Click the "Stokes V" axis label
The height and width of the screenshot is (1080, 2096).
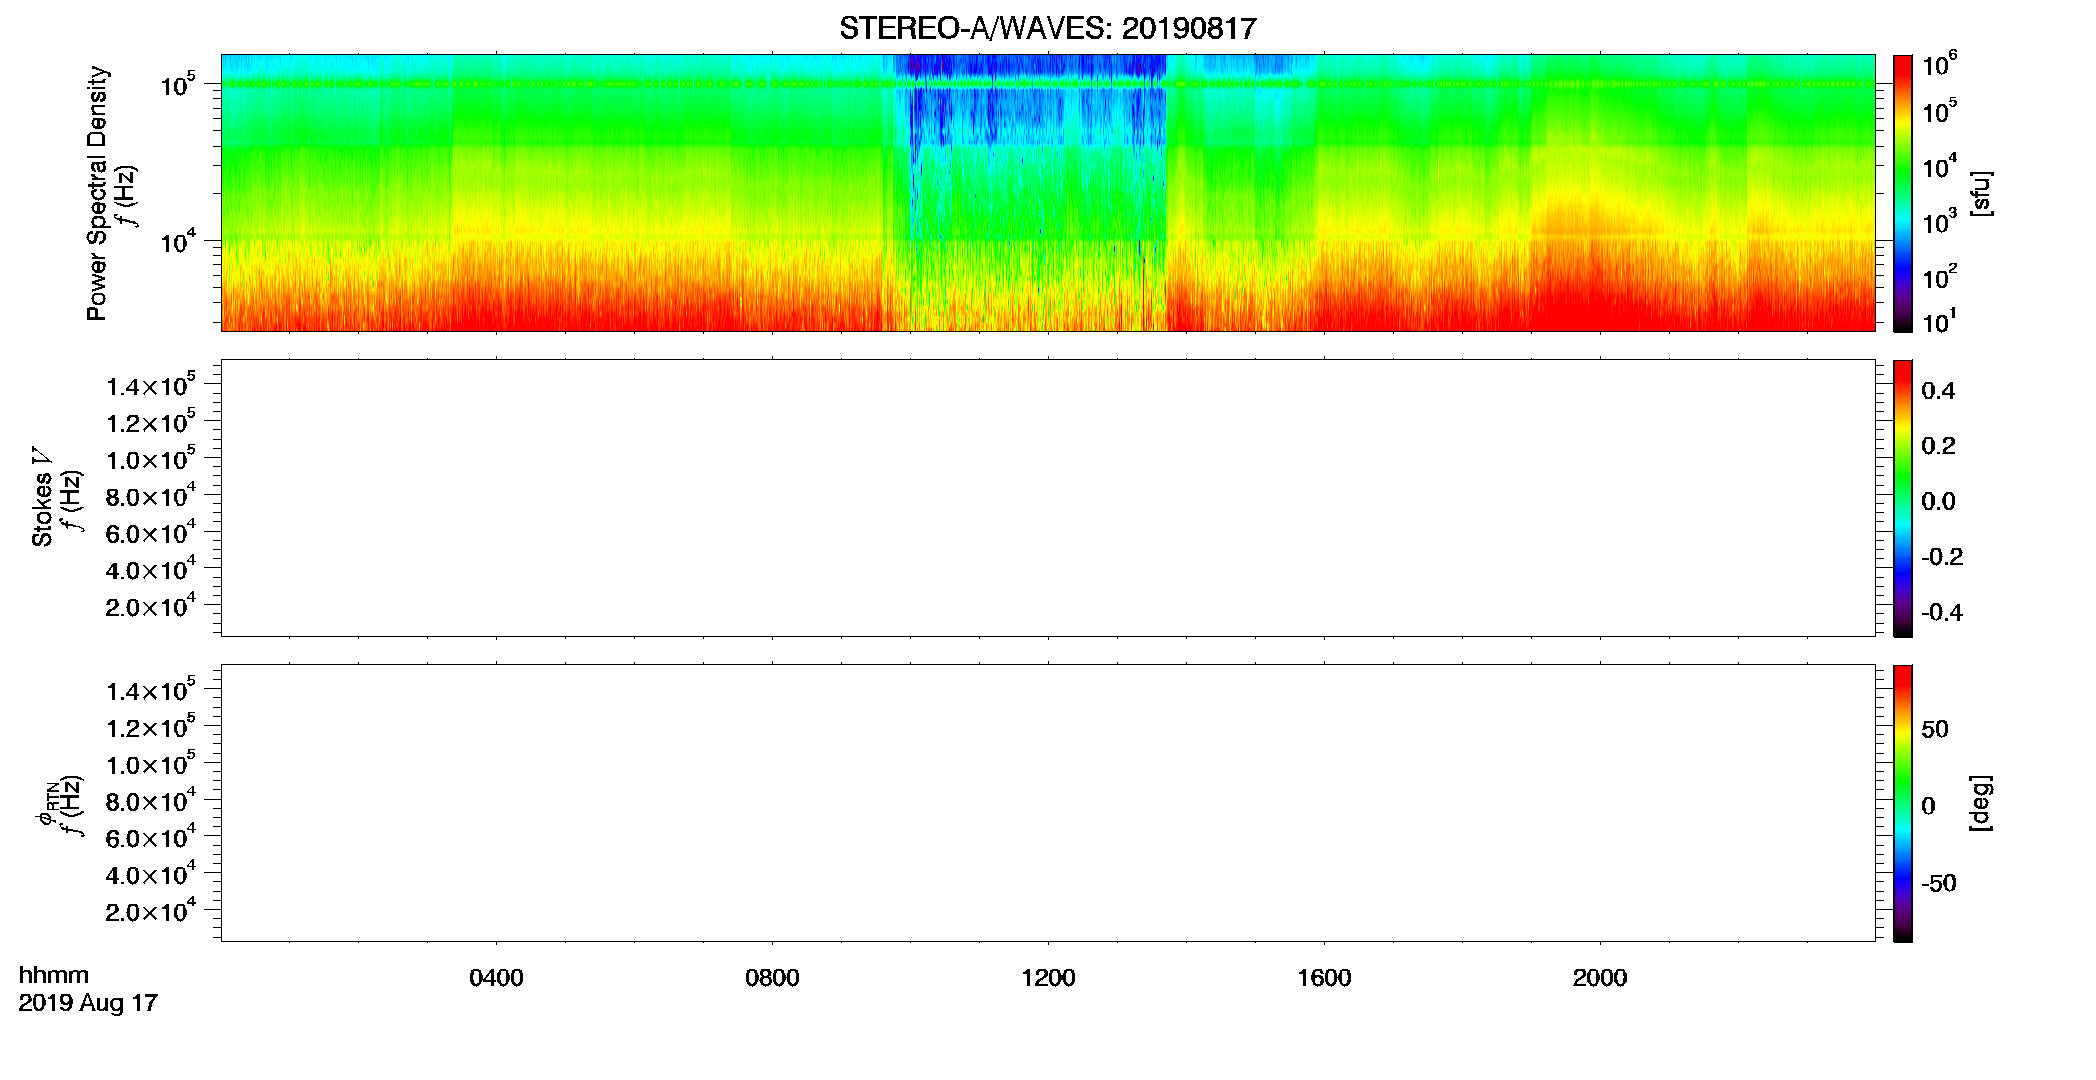point(42,498)
